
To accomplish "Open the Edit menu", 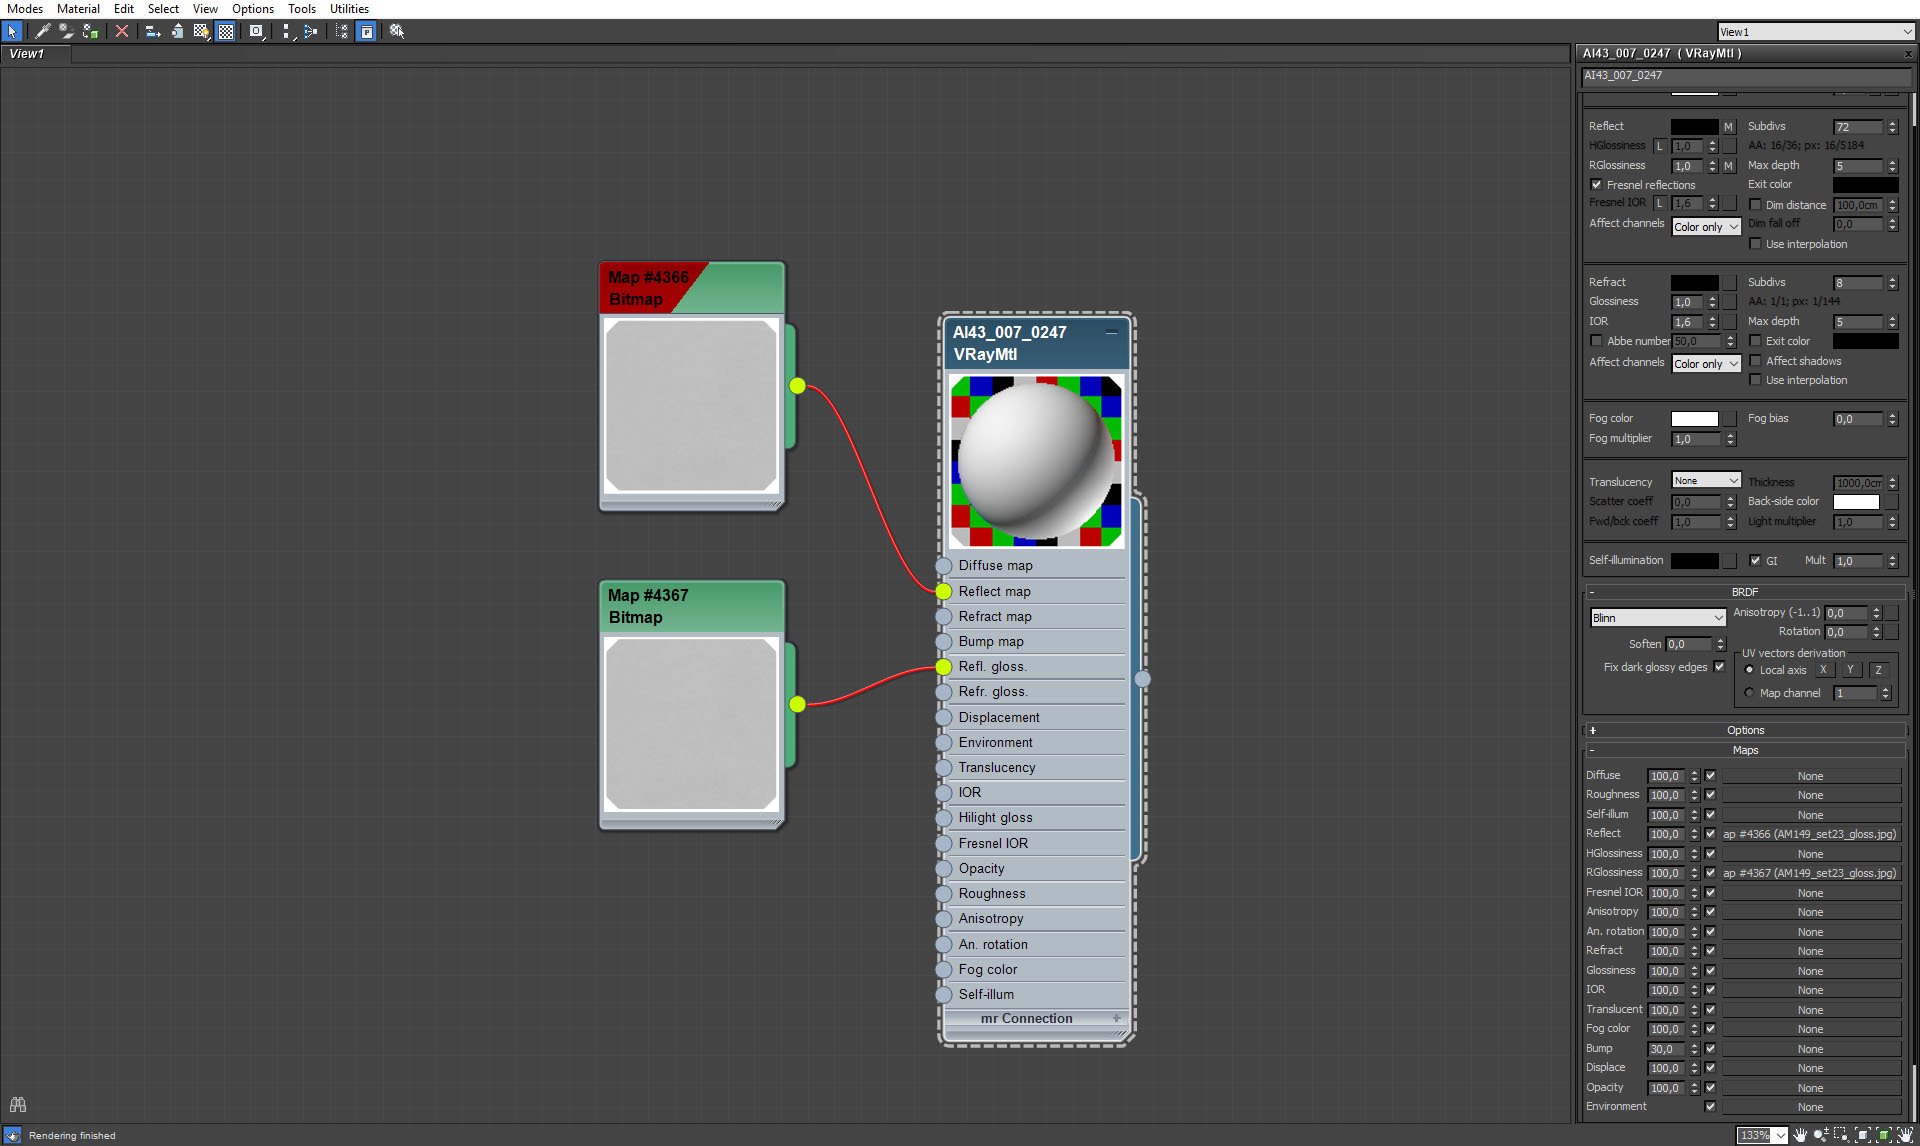I will (124, 9).
